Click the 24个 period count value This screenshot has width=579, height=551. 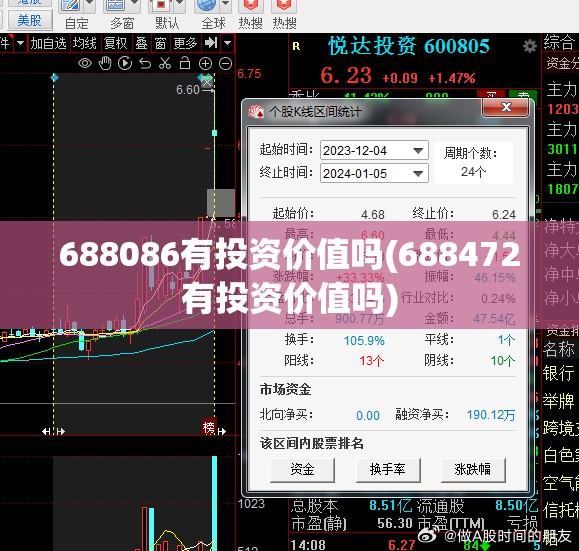473,172
